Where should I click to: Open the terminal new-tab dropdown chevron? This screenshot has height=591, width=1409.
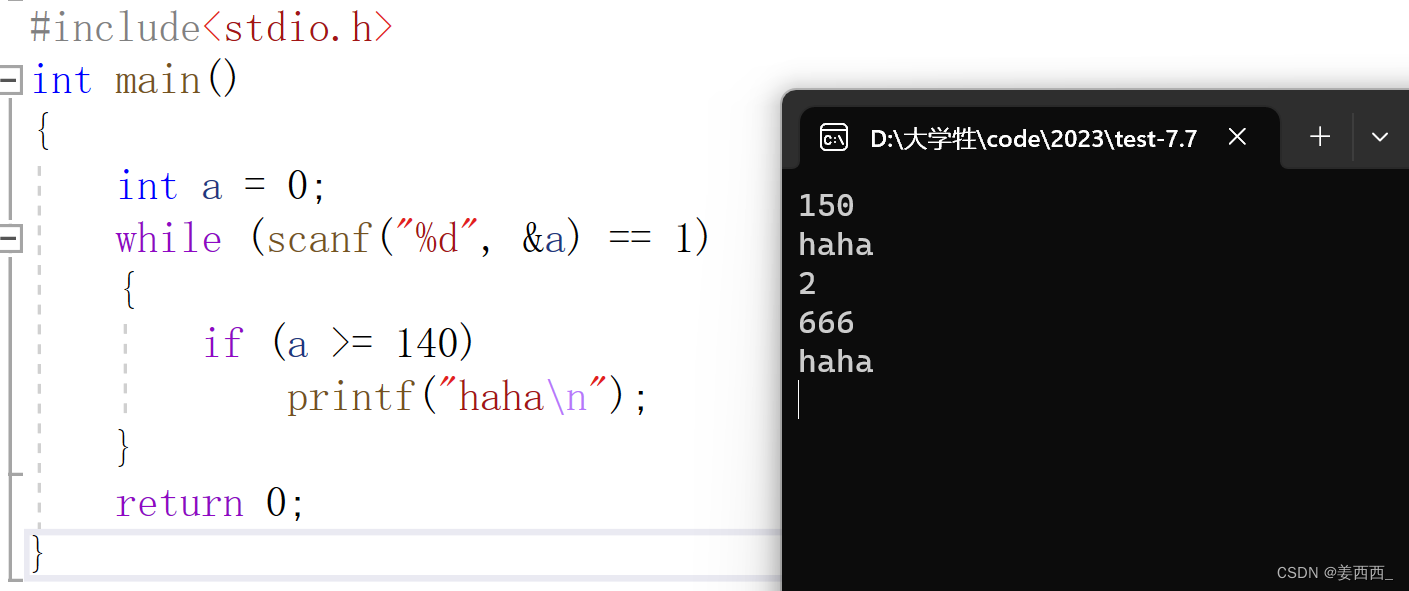[x=1381, y=136]
